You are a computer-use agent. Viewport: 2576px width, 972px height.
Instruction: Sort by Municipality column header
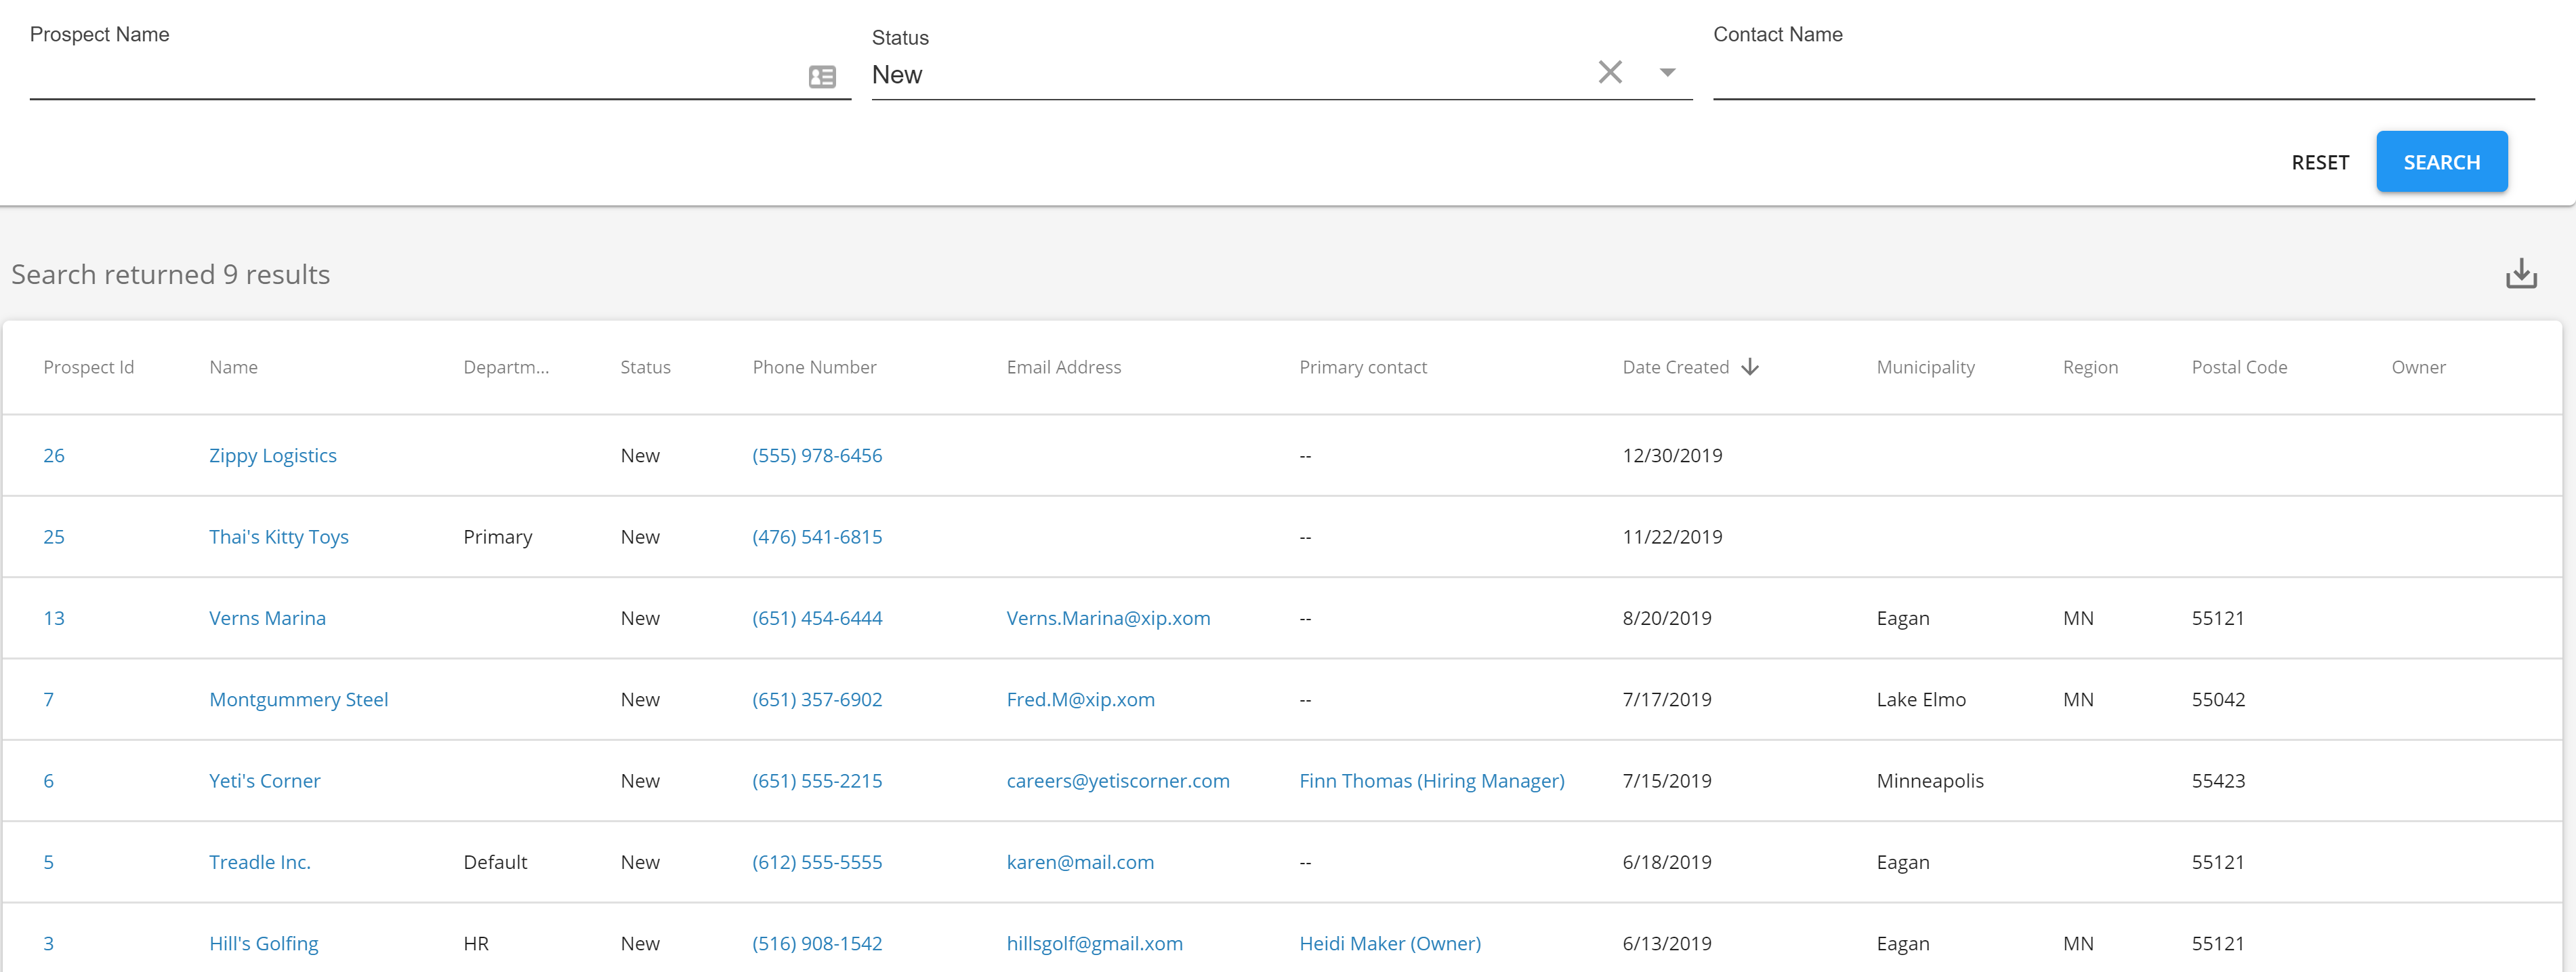[1924, 367]
